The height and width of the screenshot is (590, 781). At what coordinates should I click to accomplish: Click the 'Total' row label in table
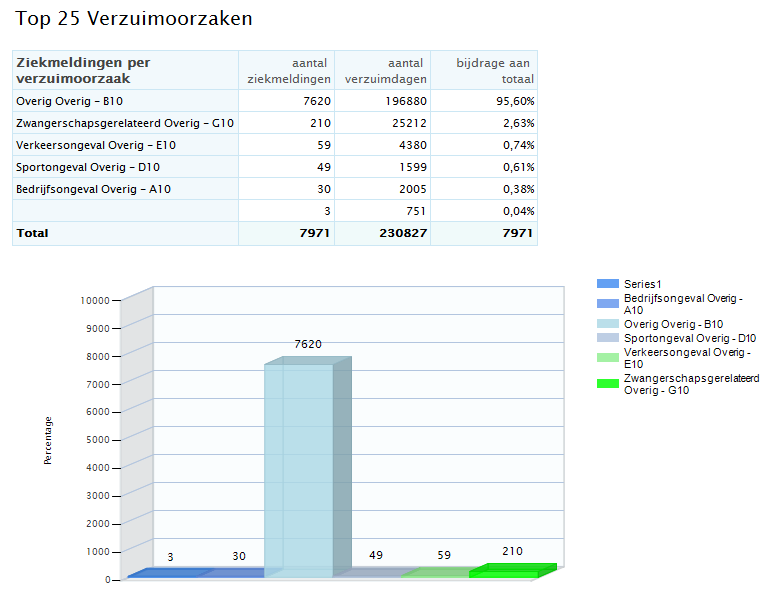click(x=32, y=233)
